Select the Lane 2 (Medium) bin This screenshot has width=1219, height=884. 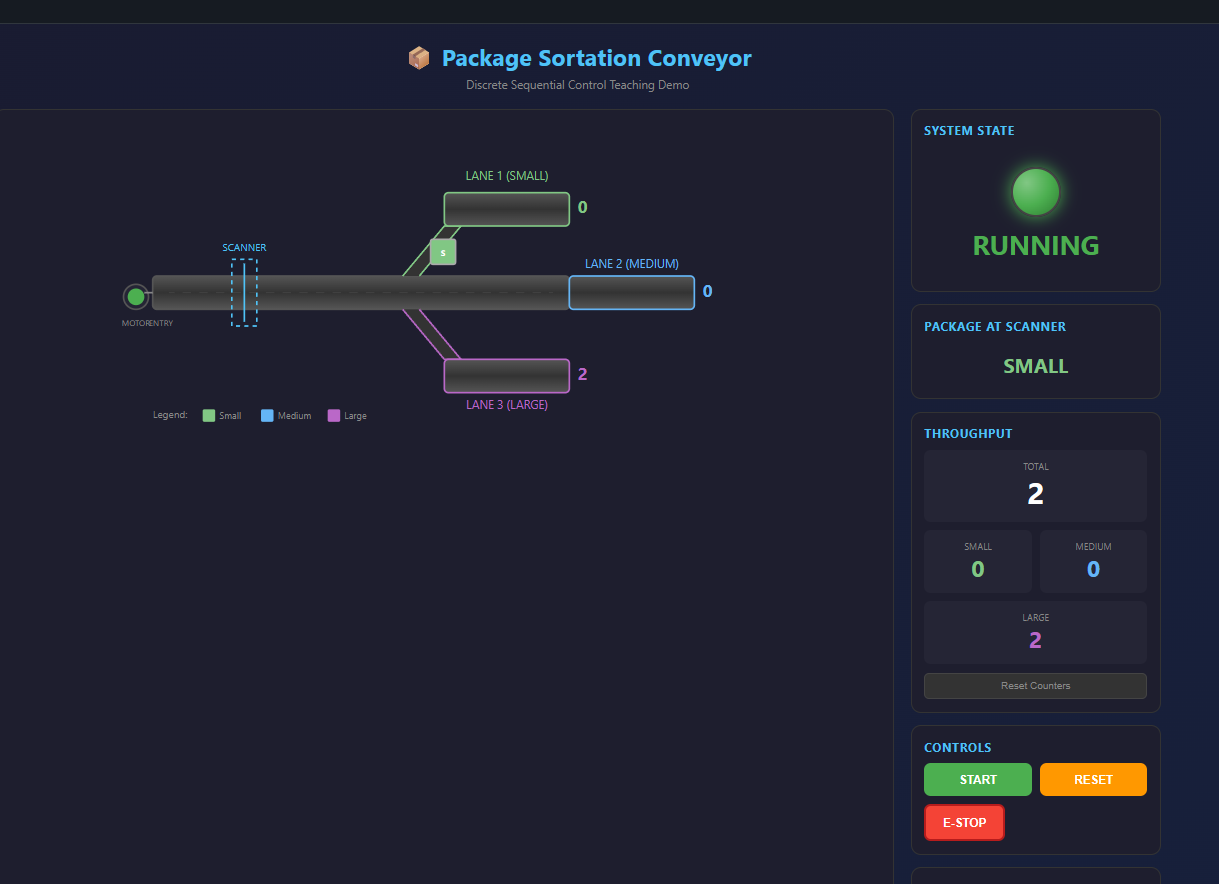point(631,293)
